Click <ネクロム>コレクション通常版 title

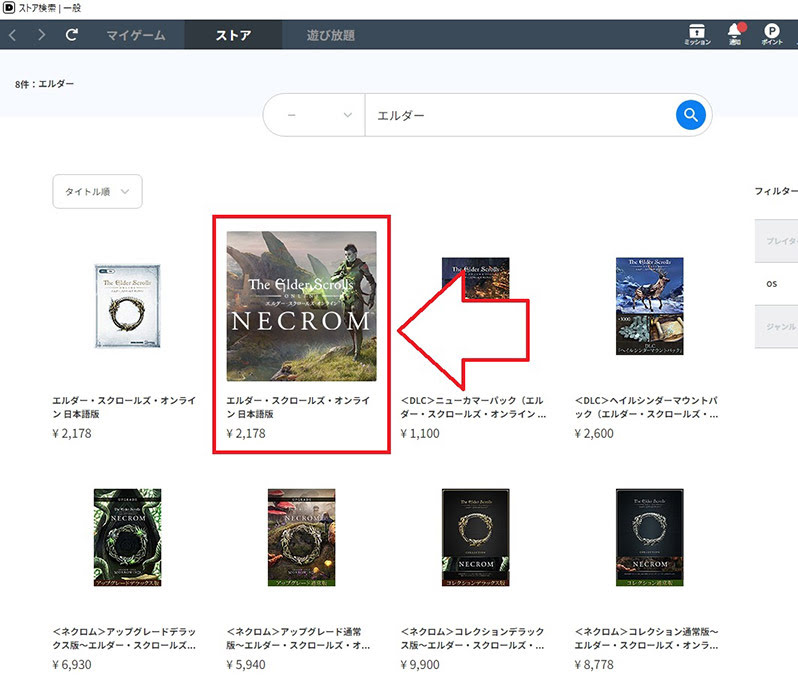coord(646,638)
